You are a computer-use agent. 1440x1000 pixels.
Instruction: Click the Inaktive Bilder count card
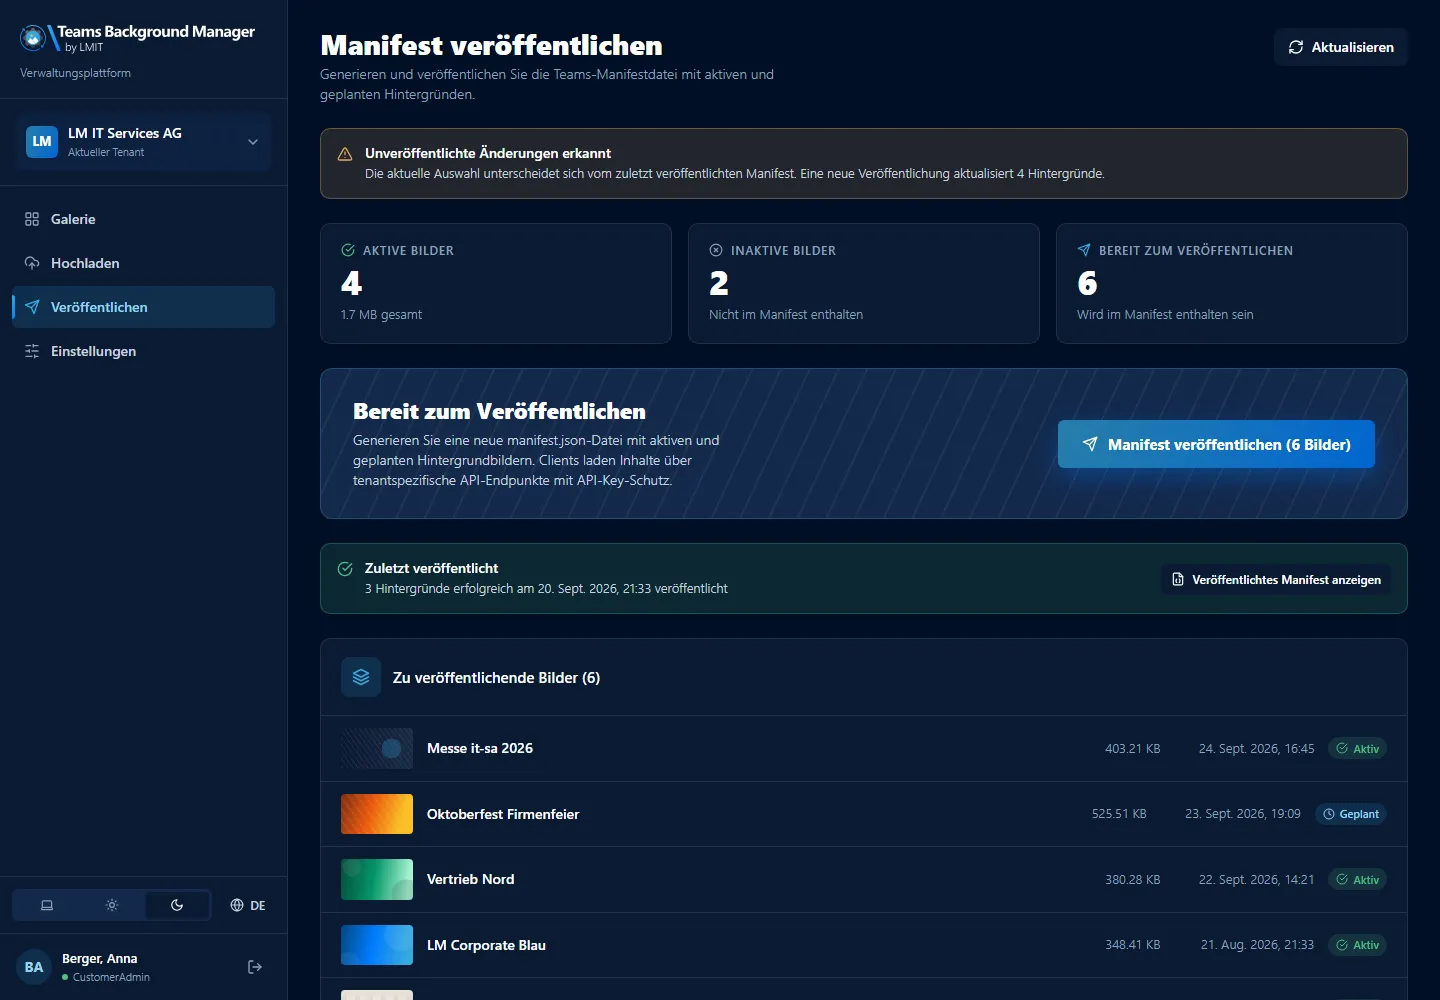[864, 283]
